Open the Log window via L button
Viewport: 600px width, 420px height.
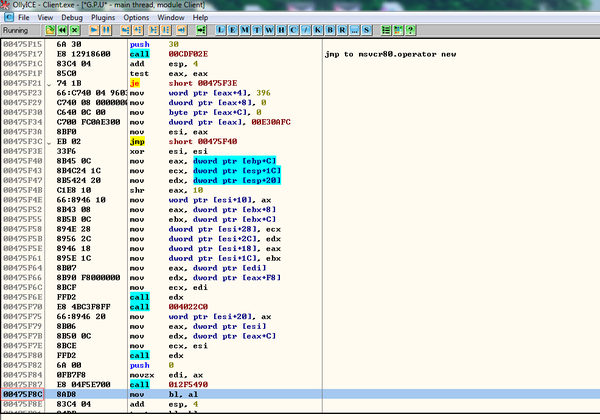[x=223, y=31]
